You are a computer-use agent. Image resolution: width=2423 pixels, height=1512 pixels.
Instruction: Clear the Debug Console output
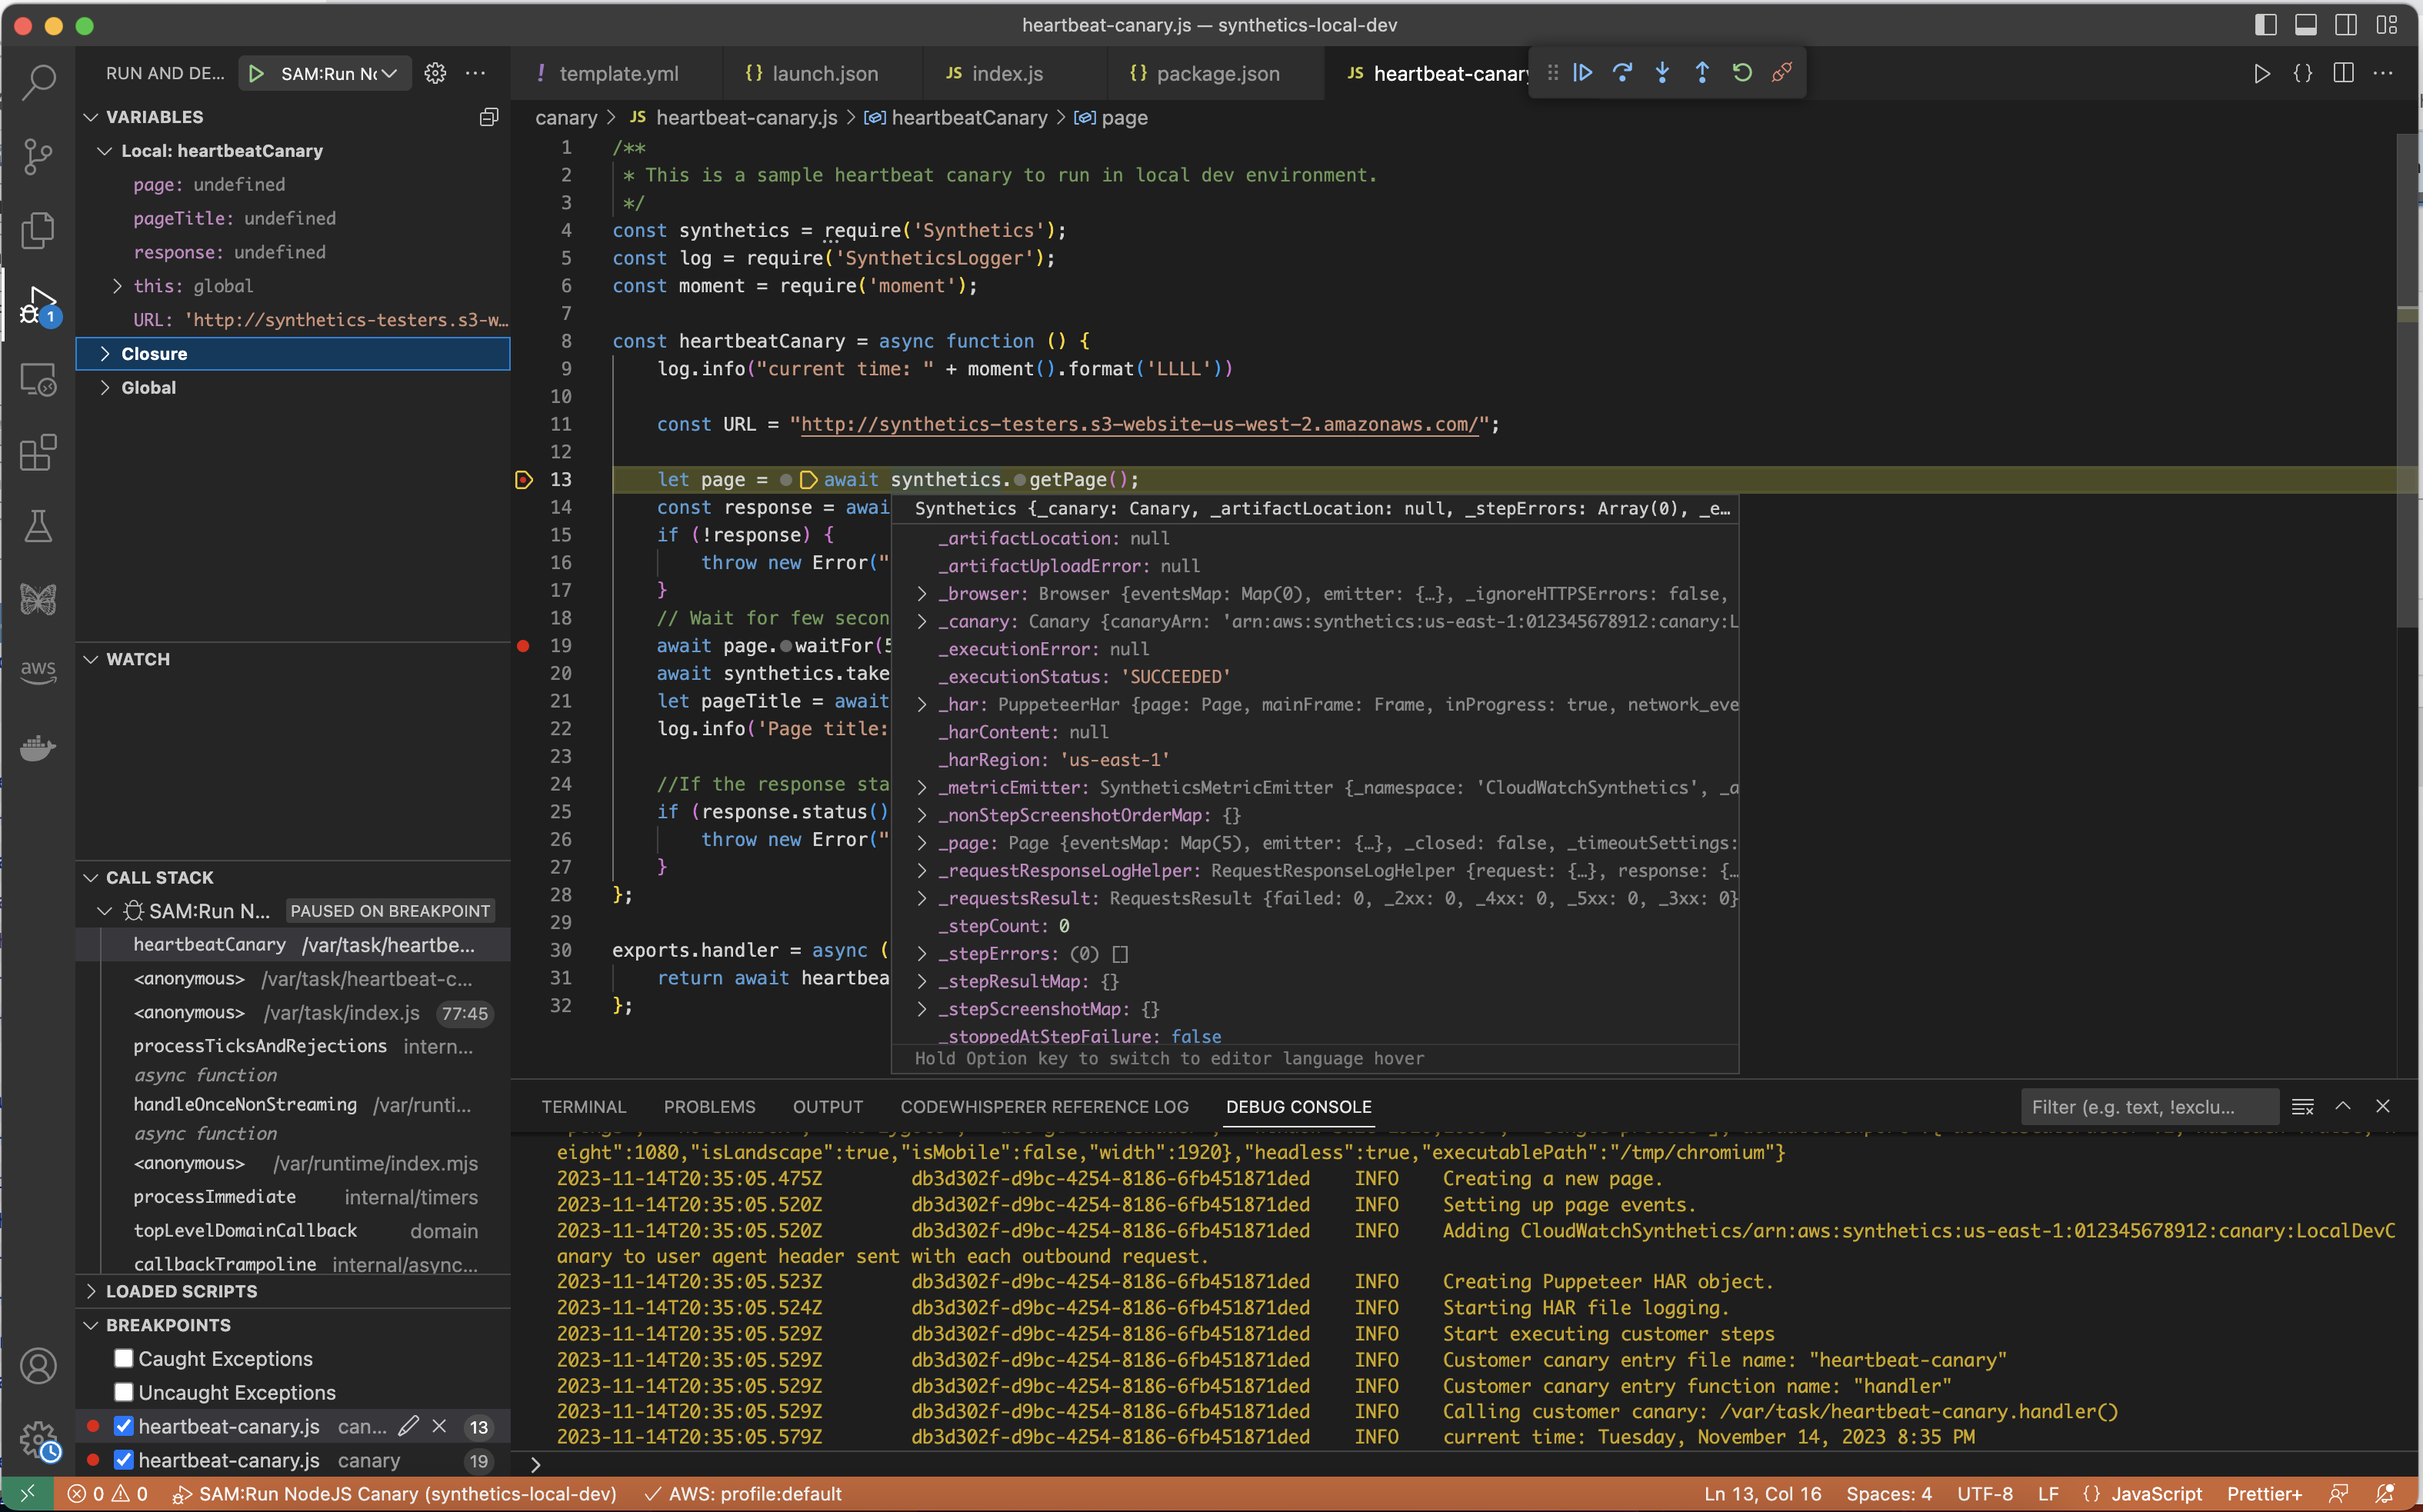(2303, 1107)
